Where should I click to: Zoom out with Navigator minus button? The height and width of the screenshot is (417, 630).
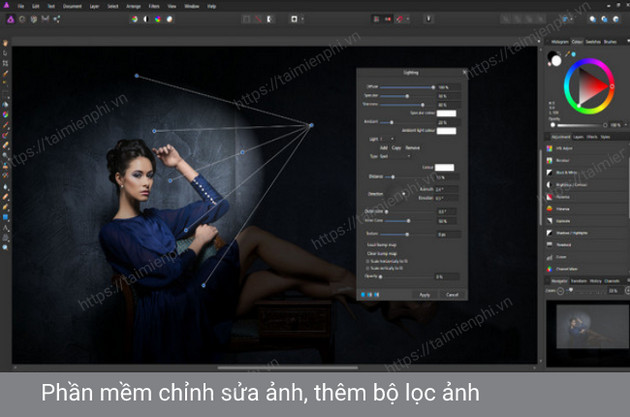click(560, 291)
